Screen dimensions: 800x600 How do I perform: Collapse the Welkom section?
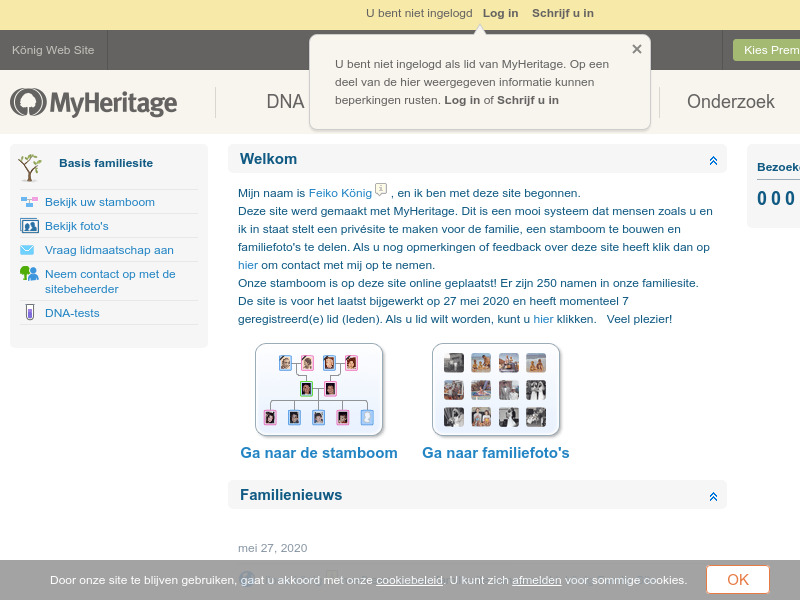click(713, 158)
